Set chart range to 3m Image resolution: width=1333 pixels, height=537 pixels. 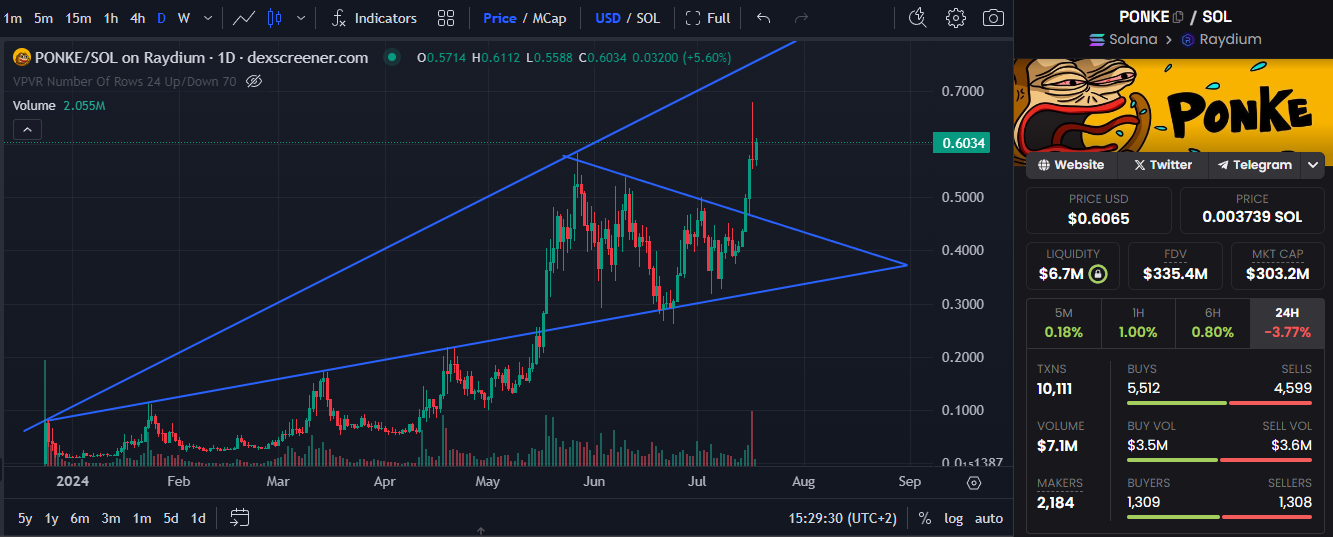point(111,518)
